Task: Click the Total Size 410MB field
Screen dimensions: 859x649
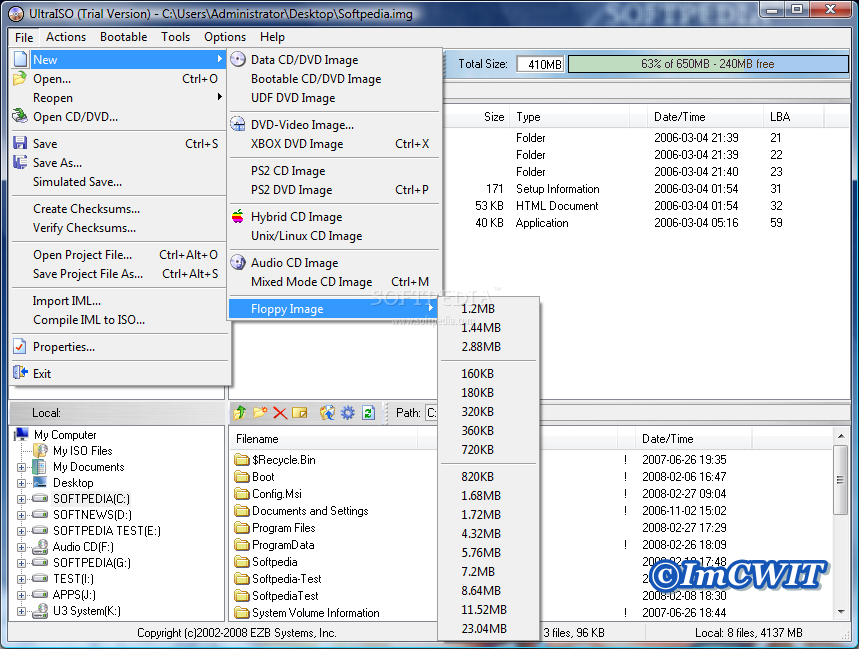Action: (540, 64)
